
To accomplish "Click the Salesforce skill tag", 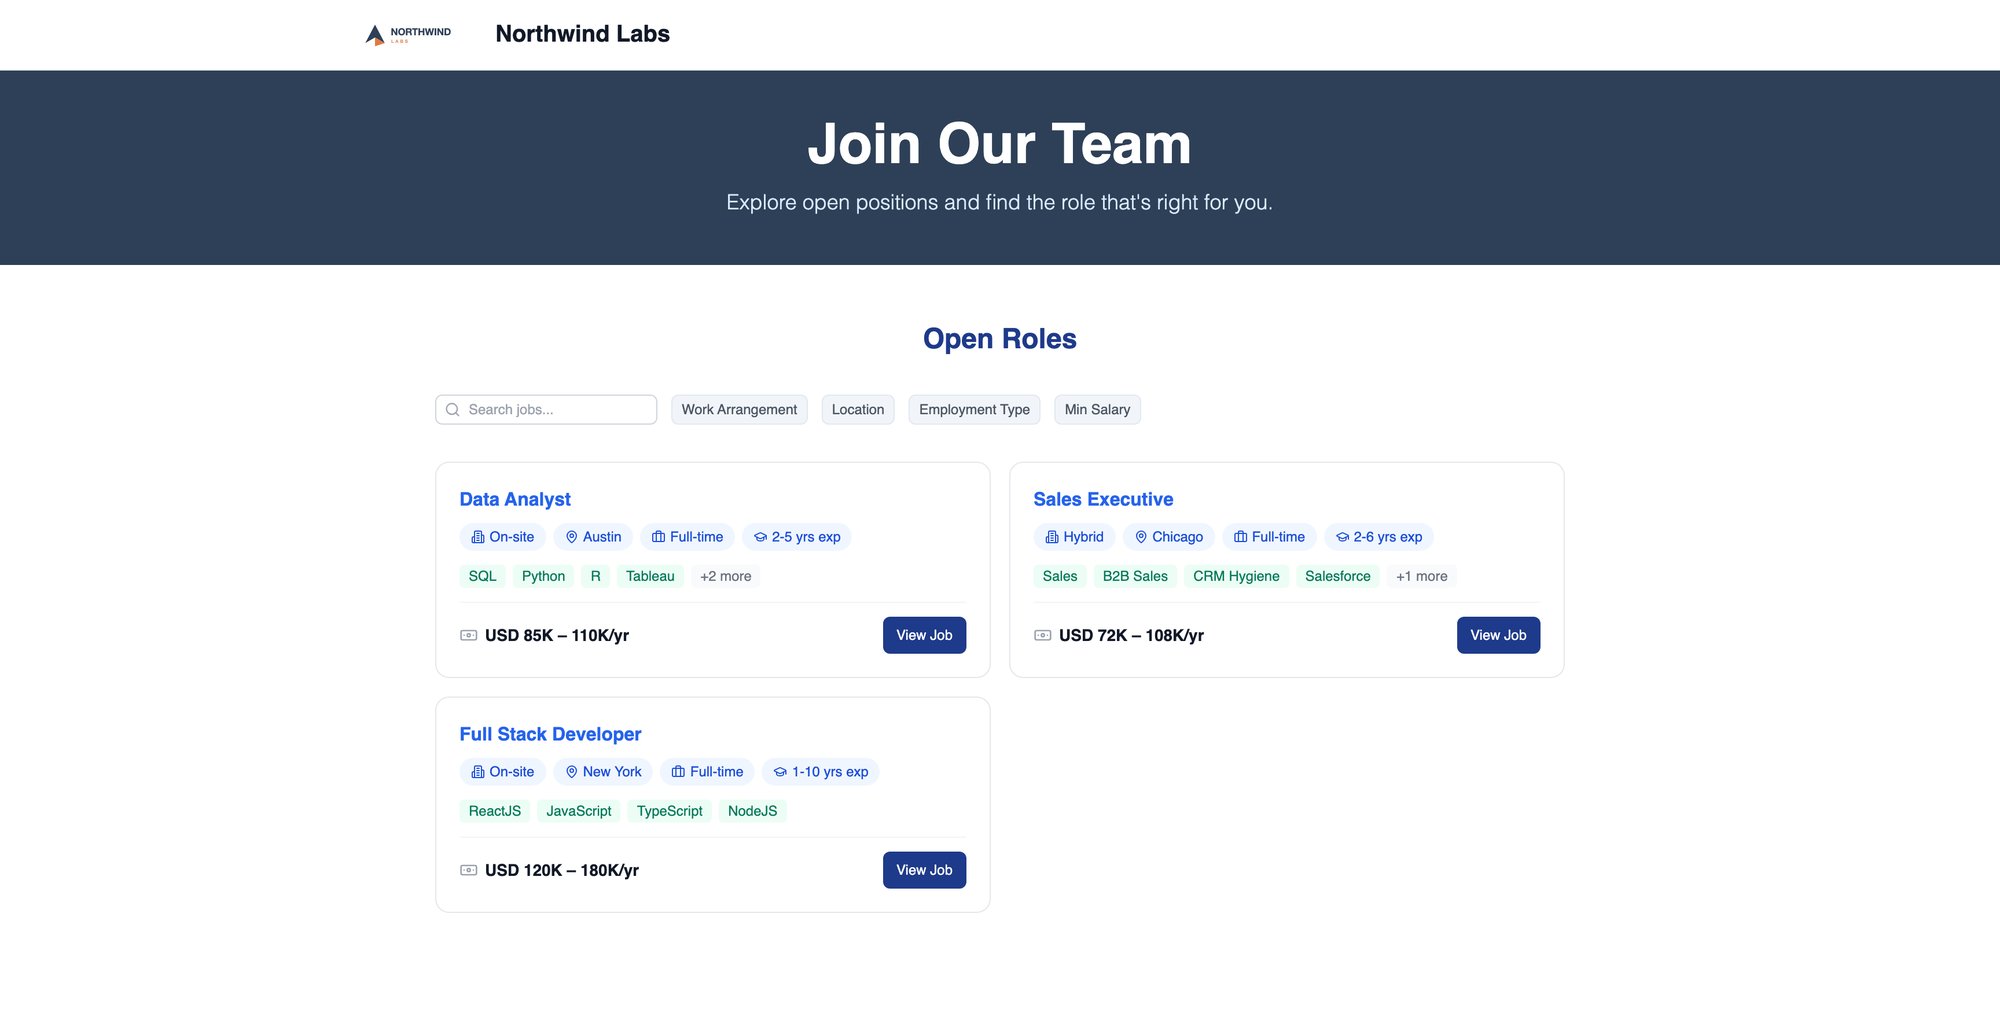I will point(1338,576).
